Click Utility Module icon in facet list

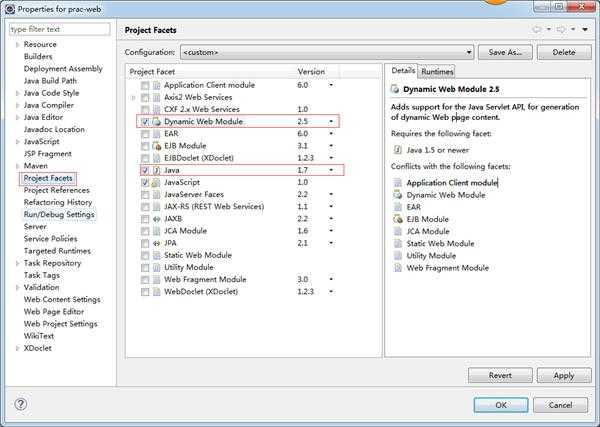click(157, 267)
